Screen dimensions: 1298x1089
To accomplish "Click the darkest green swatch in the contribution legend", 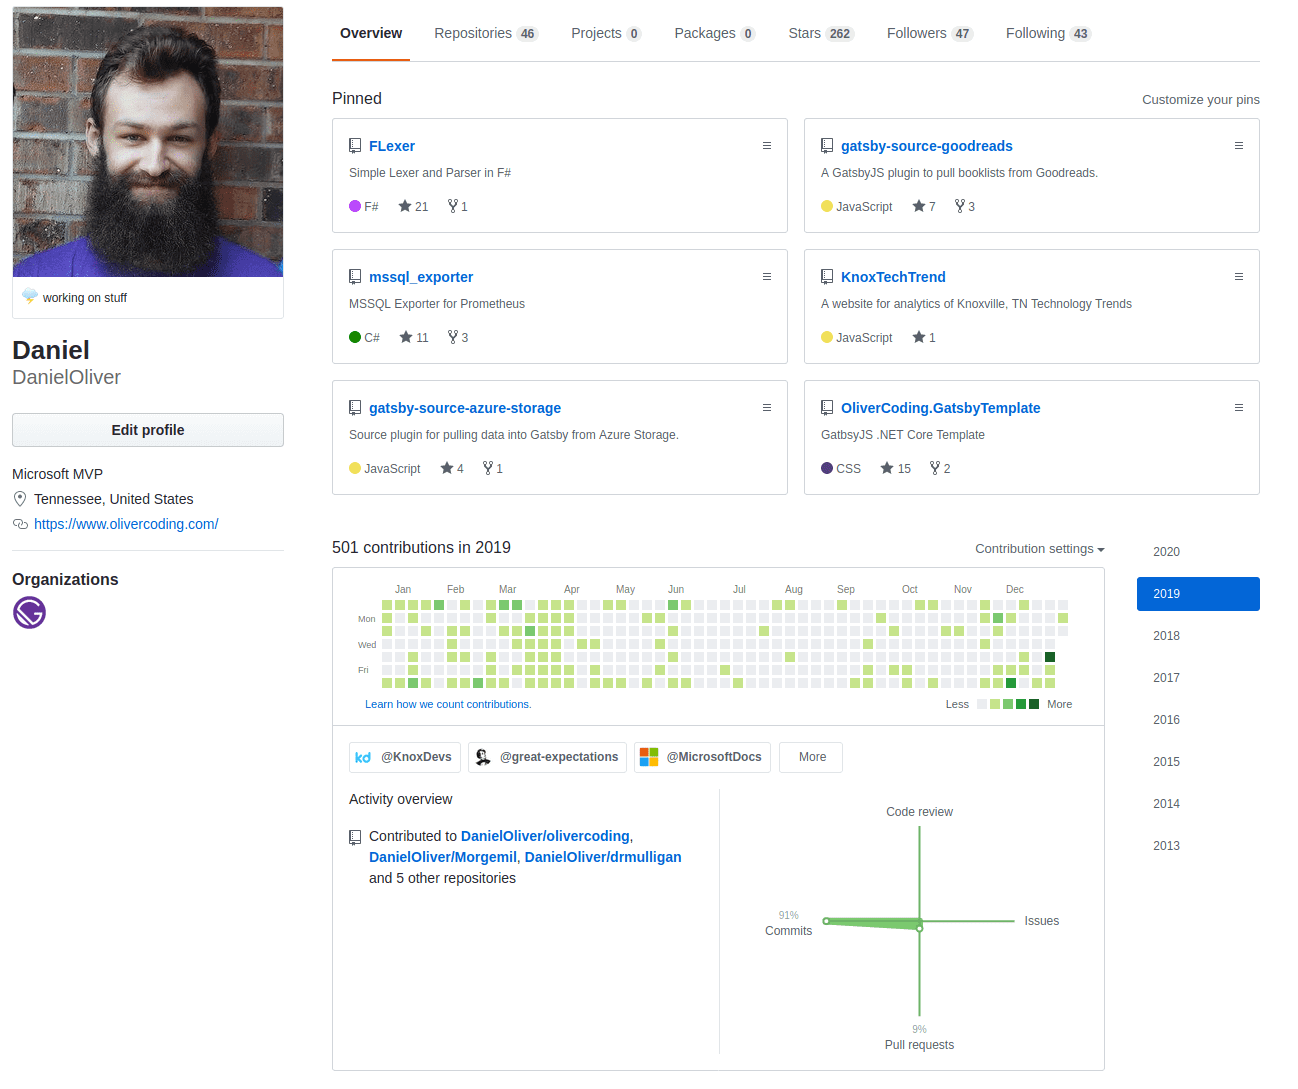I will click(x=1035, y=704).
